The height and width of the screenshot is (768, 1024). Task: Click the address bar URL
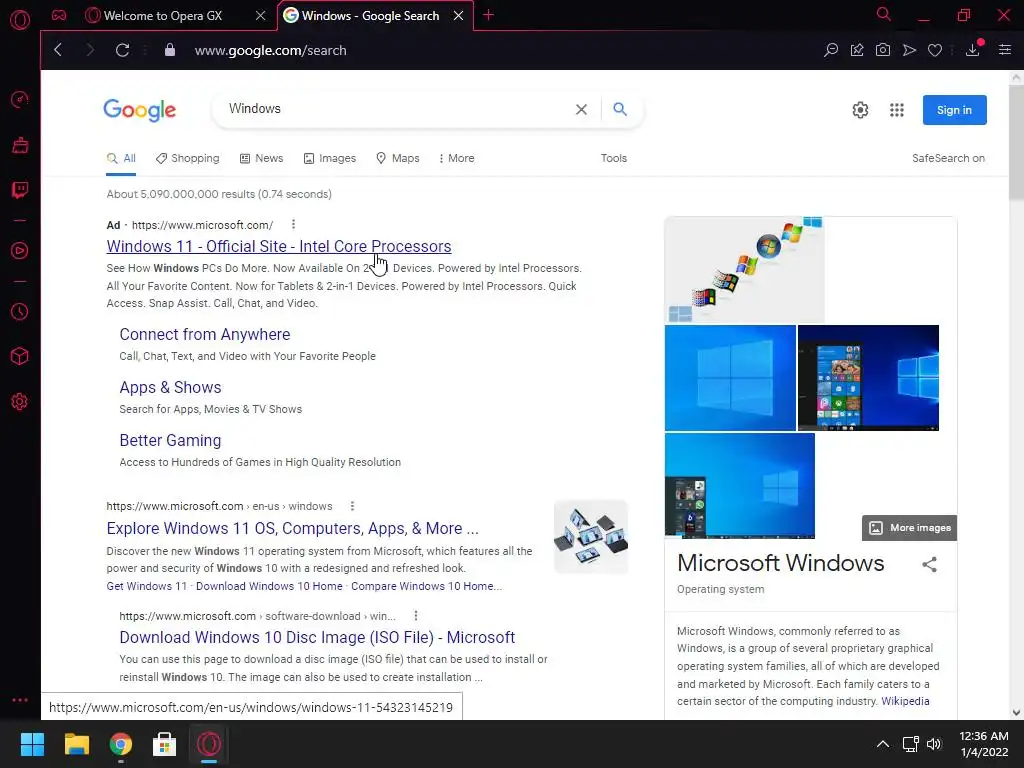270,50
